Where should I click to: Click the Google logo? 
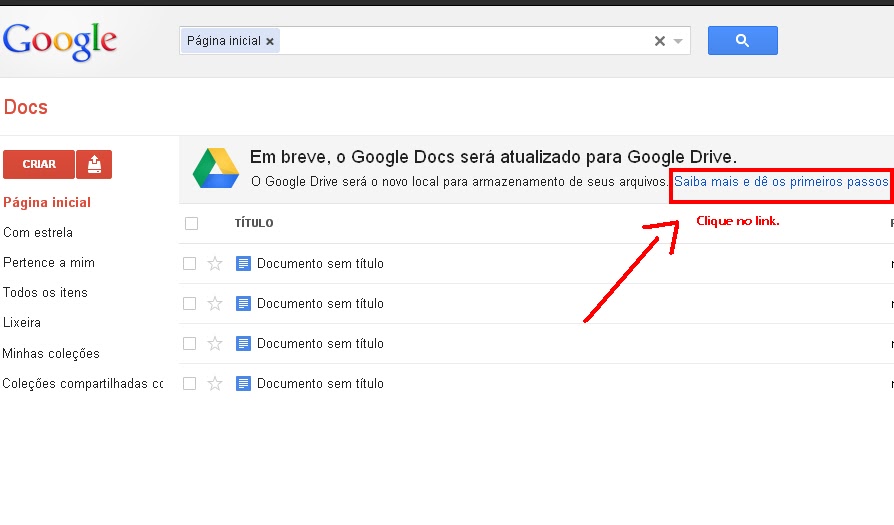click(x=60, y=41)
